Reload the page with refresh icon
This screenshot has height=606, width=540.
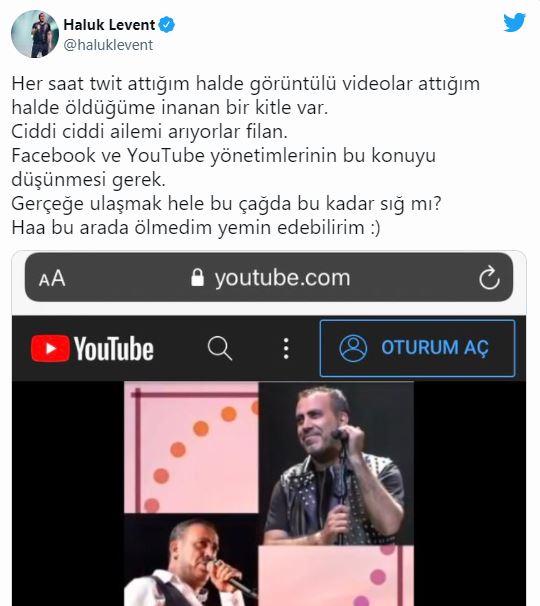[489, 277]
